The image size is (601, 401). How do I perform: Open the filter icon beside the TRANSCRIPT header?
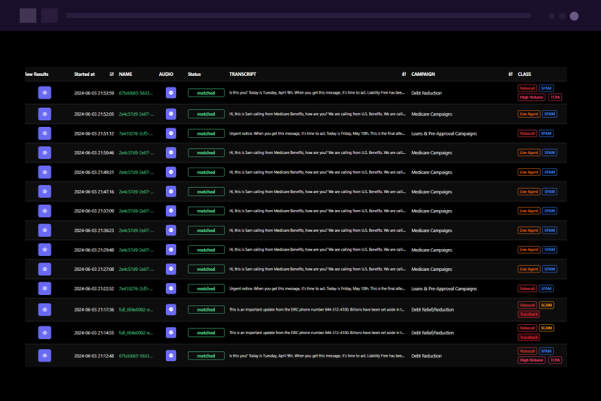403,74
